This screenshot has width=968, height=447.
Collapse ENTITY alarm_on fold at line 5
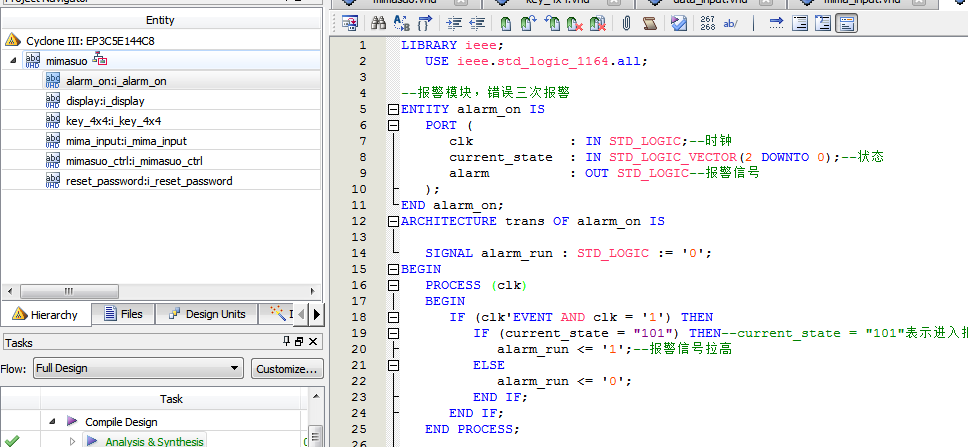393,109
